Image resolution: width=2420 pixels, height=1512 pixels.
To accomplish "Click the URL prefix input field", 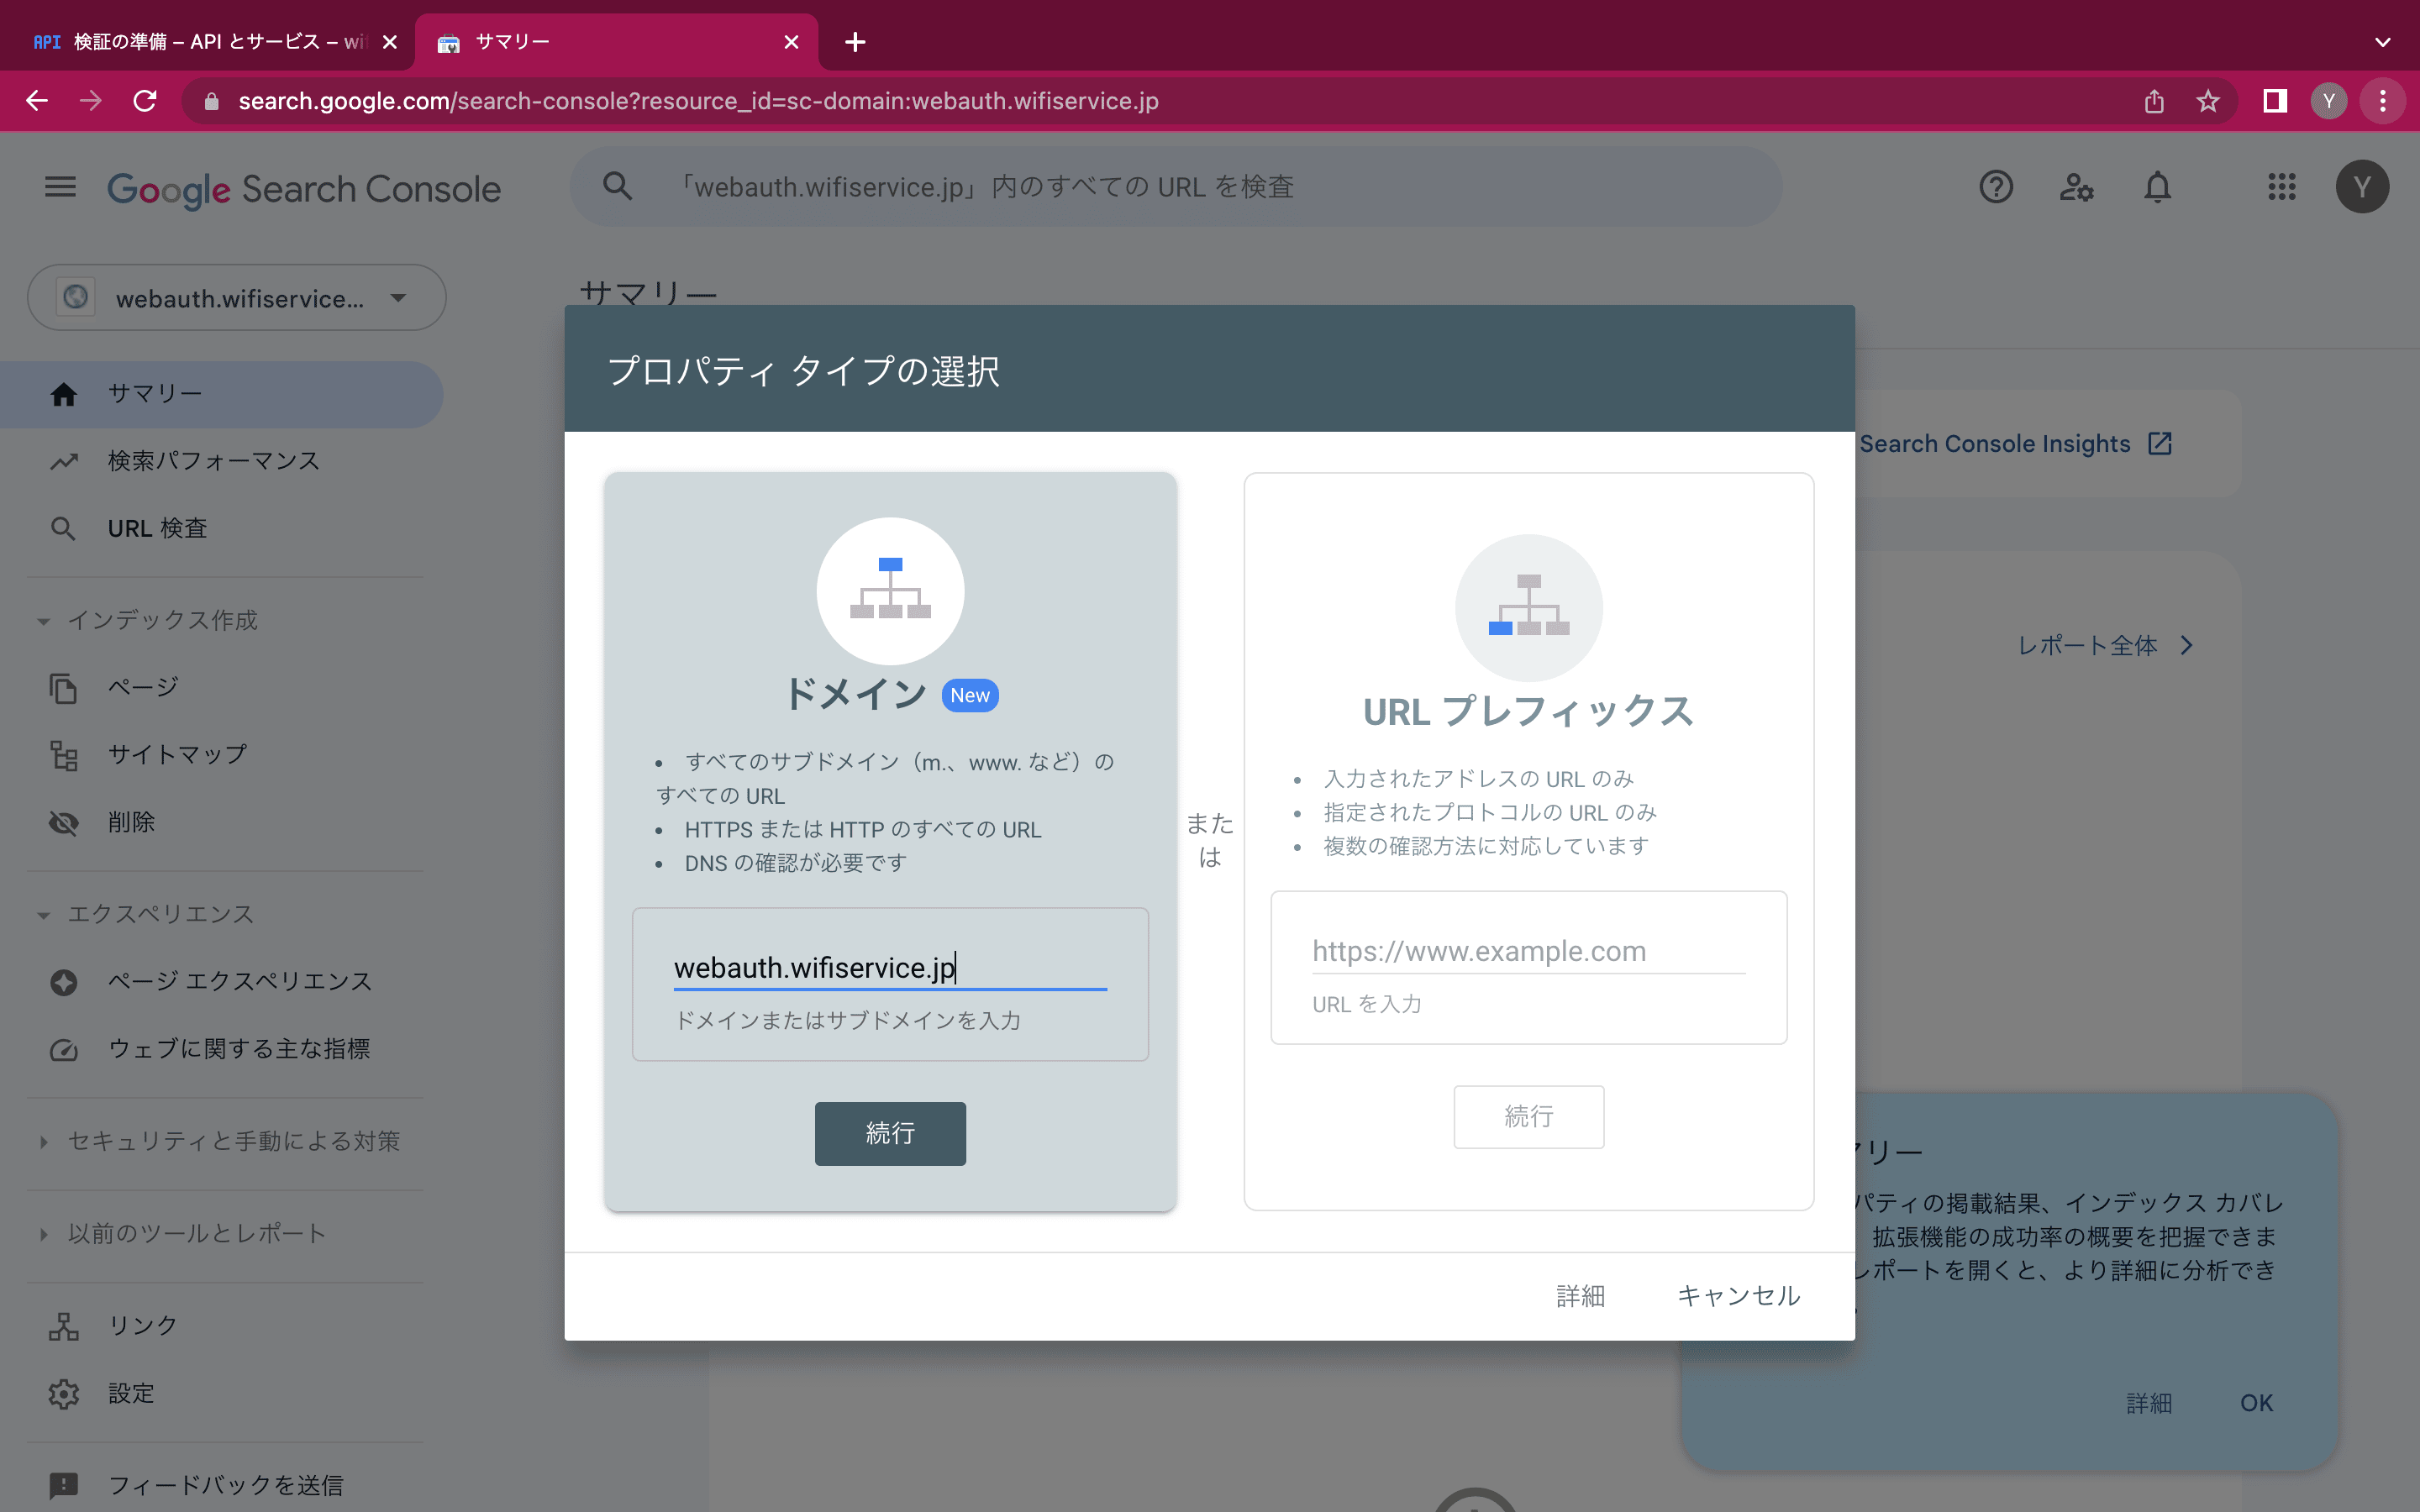I will [1528, 951].
